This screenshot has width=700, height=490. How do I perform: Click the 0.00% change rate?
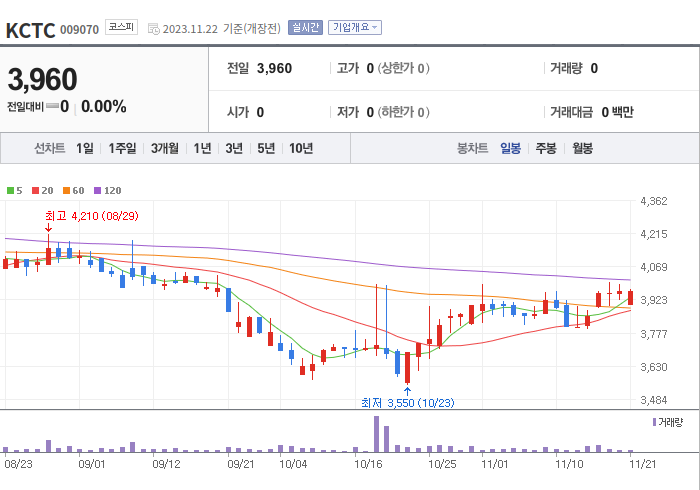click(x=104, y=107)
